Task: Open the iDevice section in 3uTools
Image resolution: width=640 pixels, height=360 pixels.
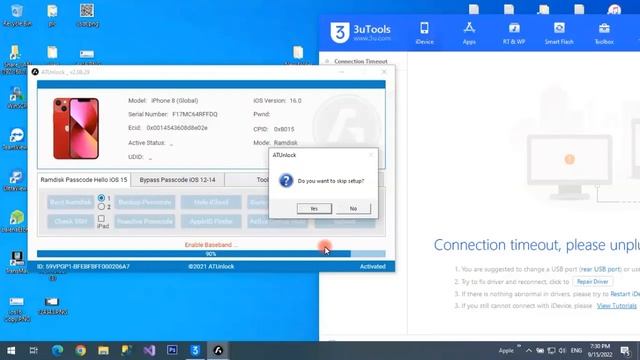Action: (424, 33)
